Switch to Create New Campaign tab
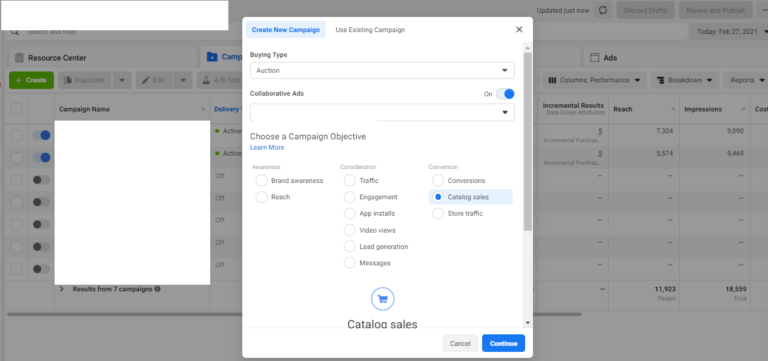 (x=286, y=29)
